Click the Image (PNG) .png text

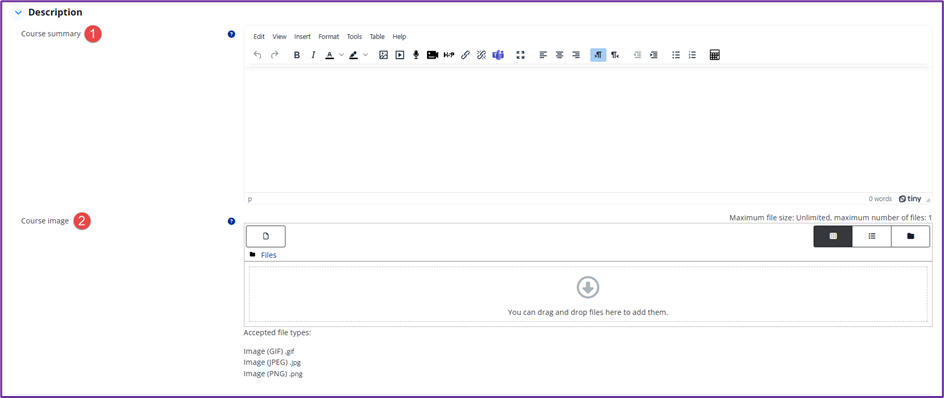[x=273, y=374]
